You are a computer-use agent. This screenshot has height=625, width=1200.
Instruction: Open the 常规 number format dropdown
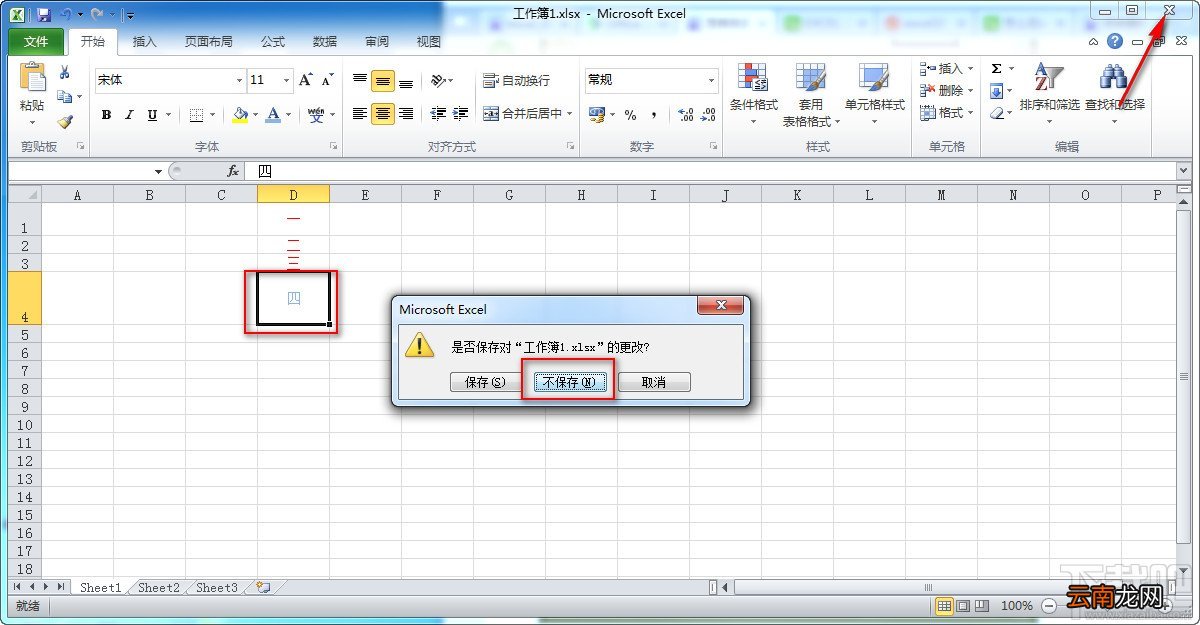(712, 80)
